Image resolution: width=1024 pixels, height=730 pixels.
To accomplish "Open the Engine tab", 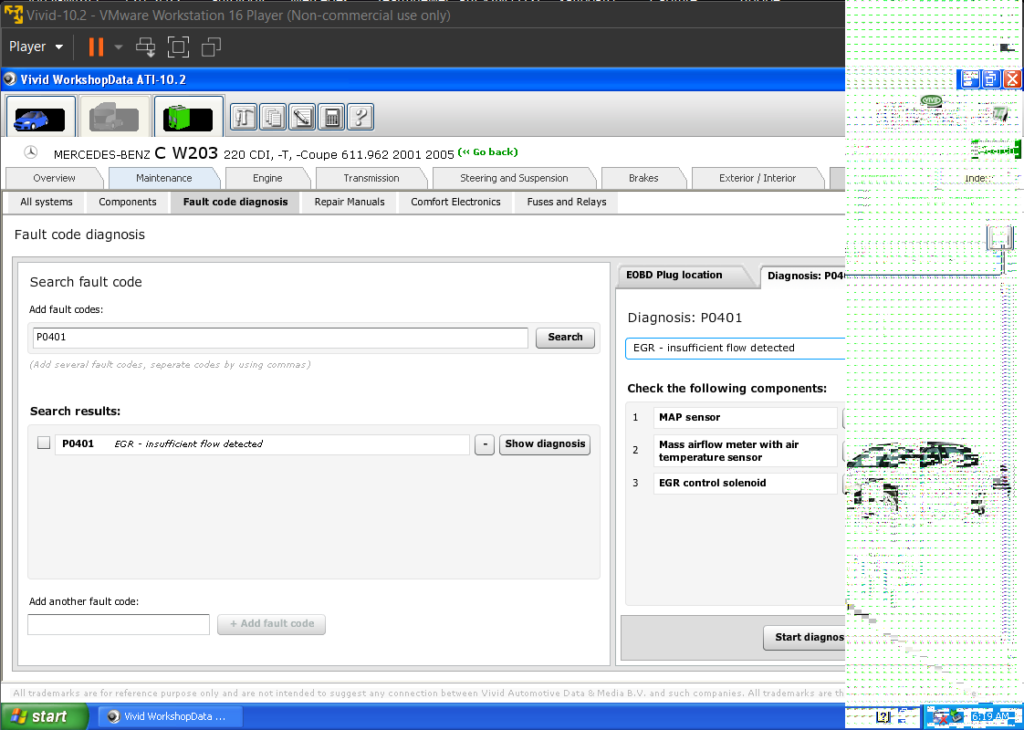I will pos(268,178).
